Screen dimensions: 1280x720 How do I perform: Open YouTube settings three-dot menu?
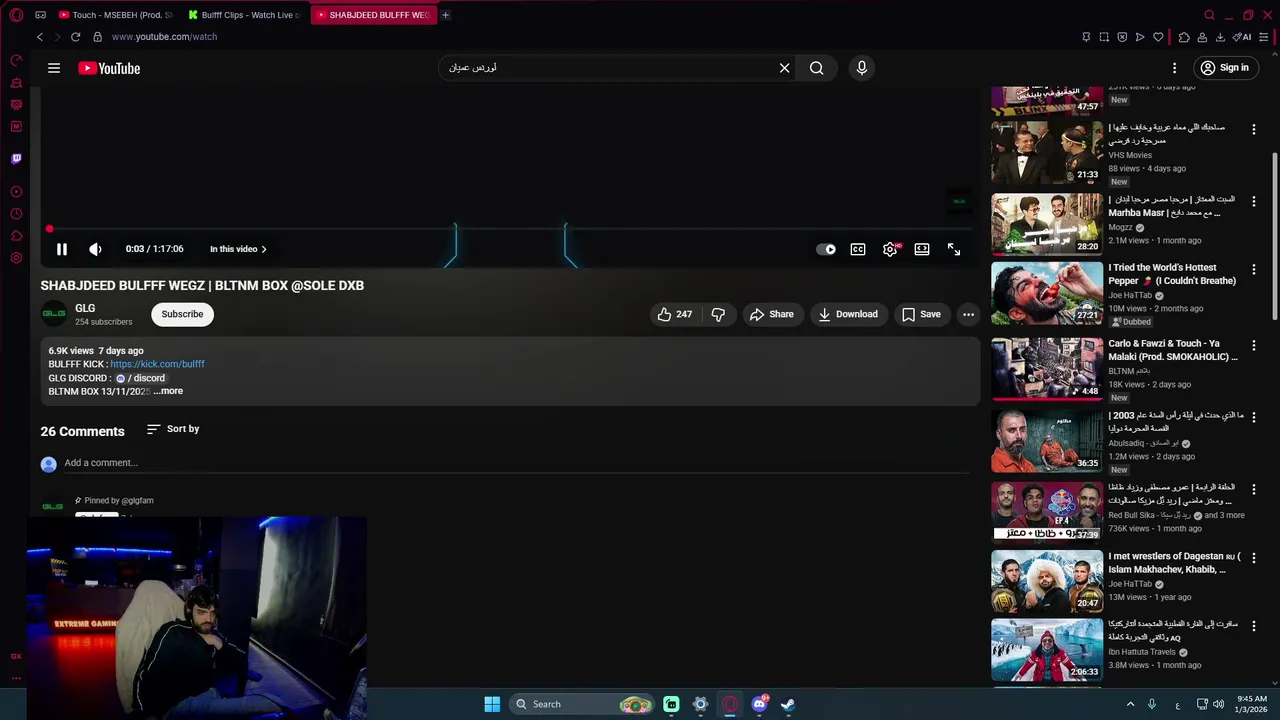(x=1175, y=68)
